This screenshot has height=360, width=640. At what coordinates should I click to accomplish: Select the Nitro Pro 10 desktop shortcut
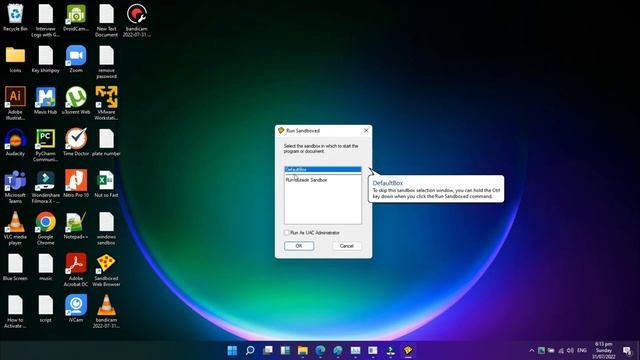[76, 184]
